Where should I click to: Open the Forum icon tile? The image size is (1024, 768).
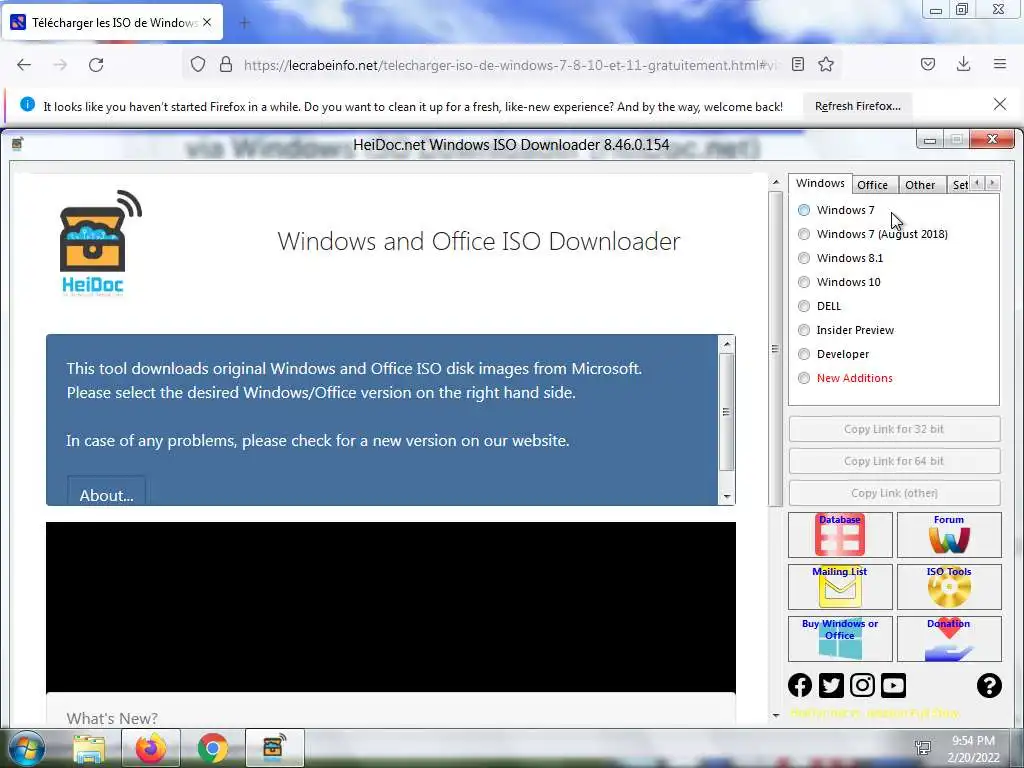(949, 535)
